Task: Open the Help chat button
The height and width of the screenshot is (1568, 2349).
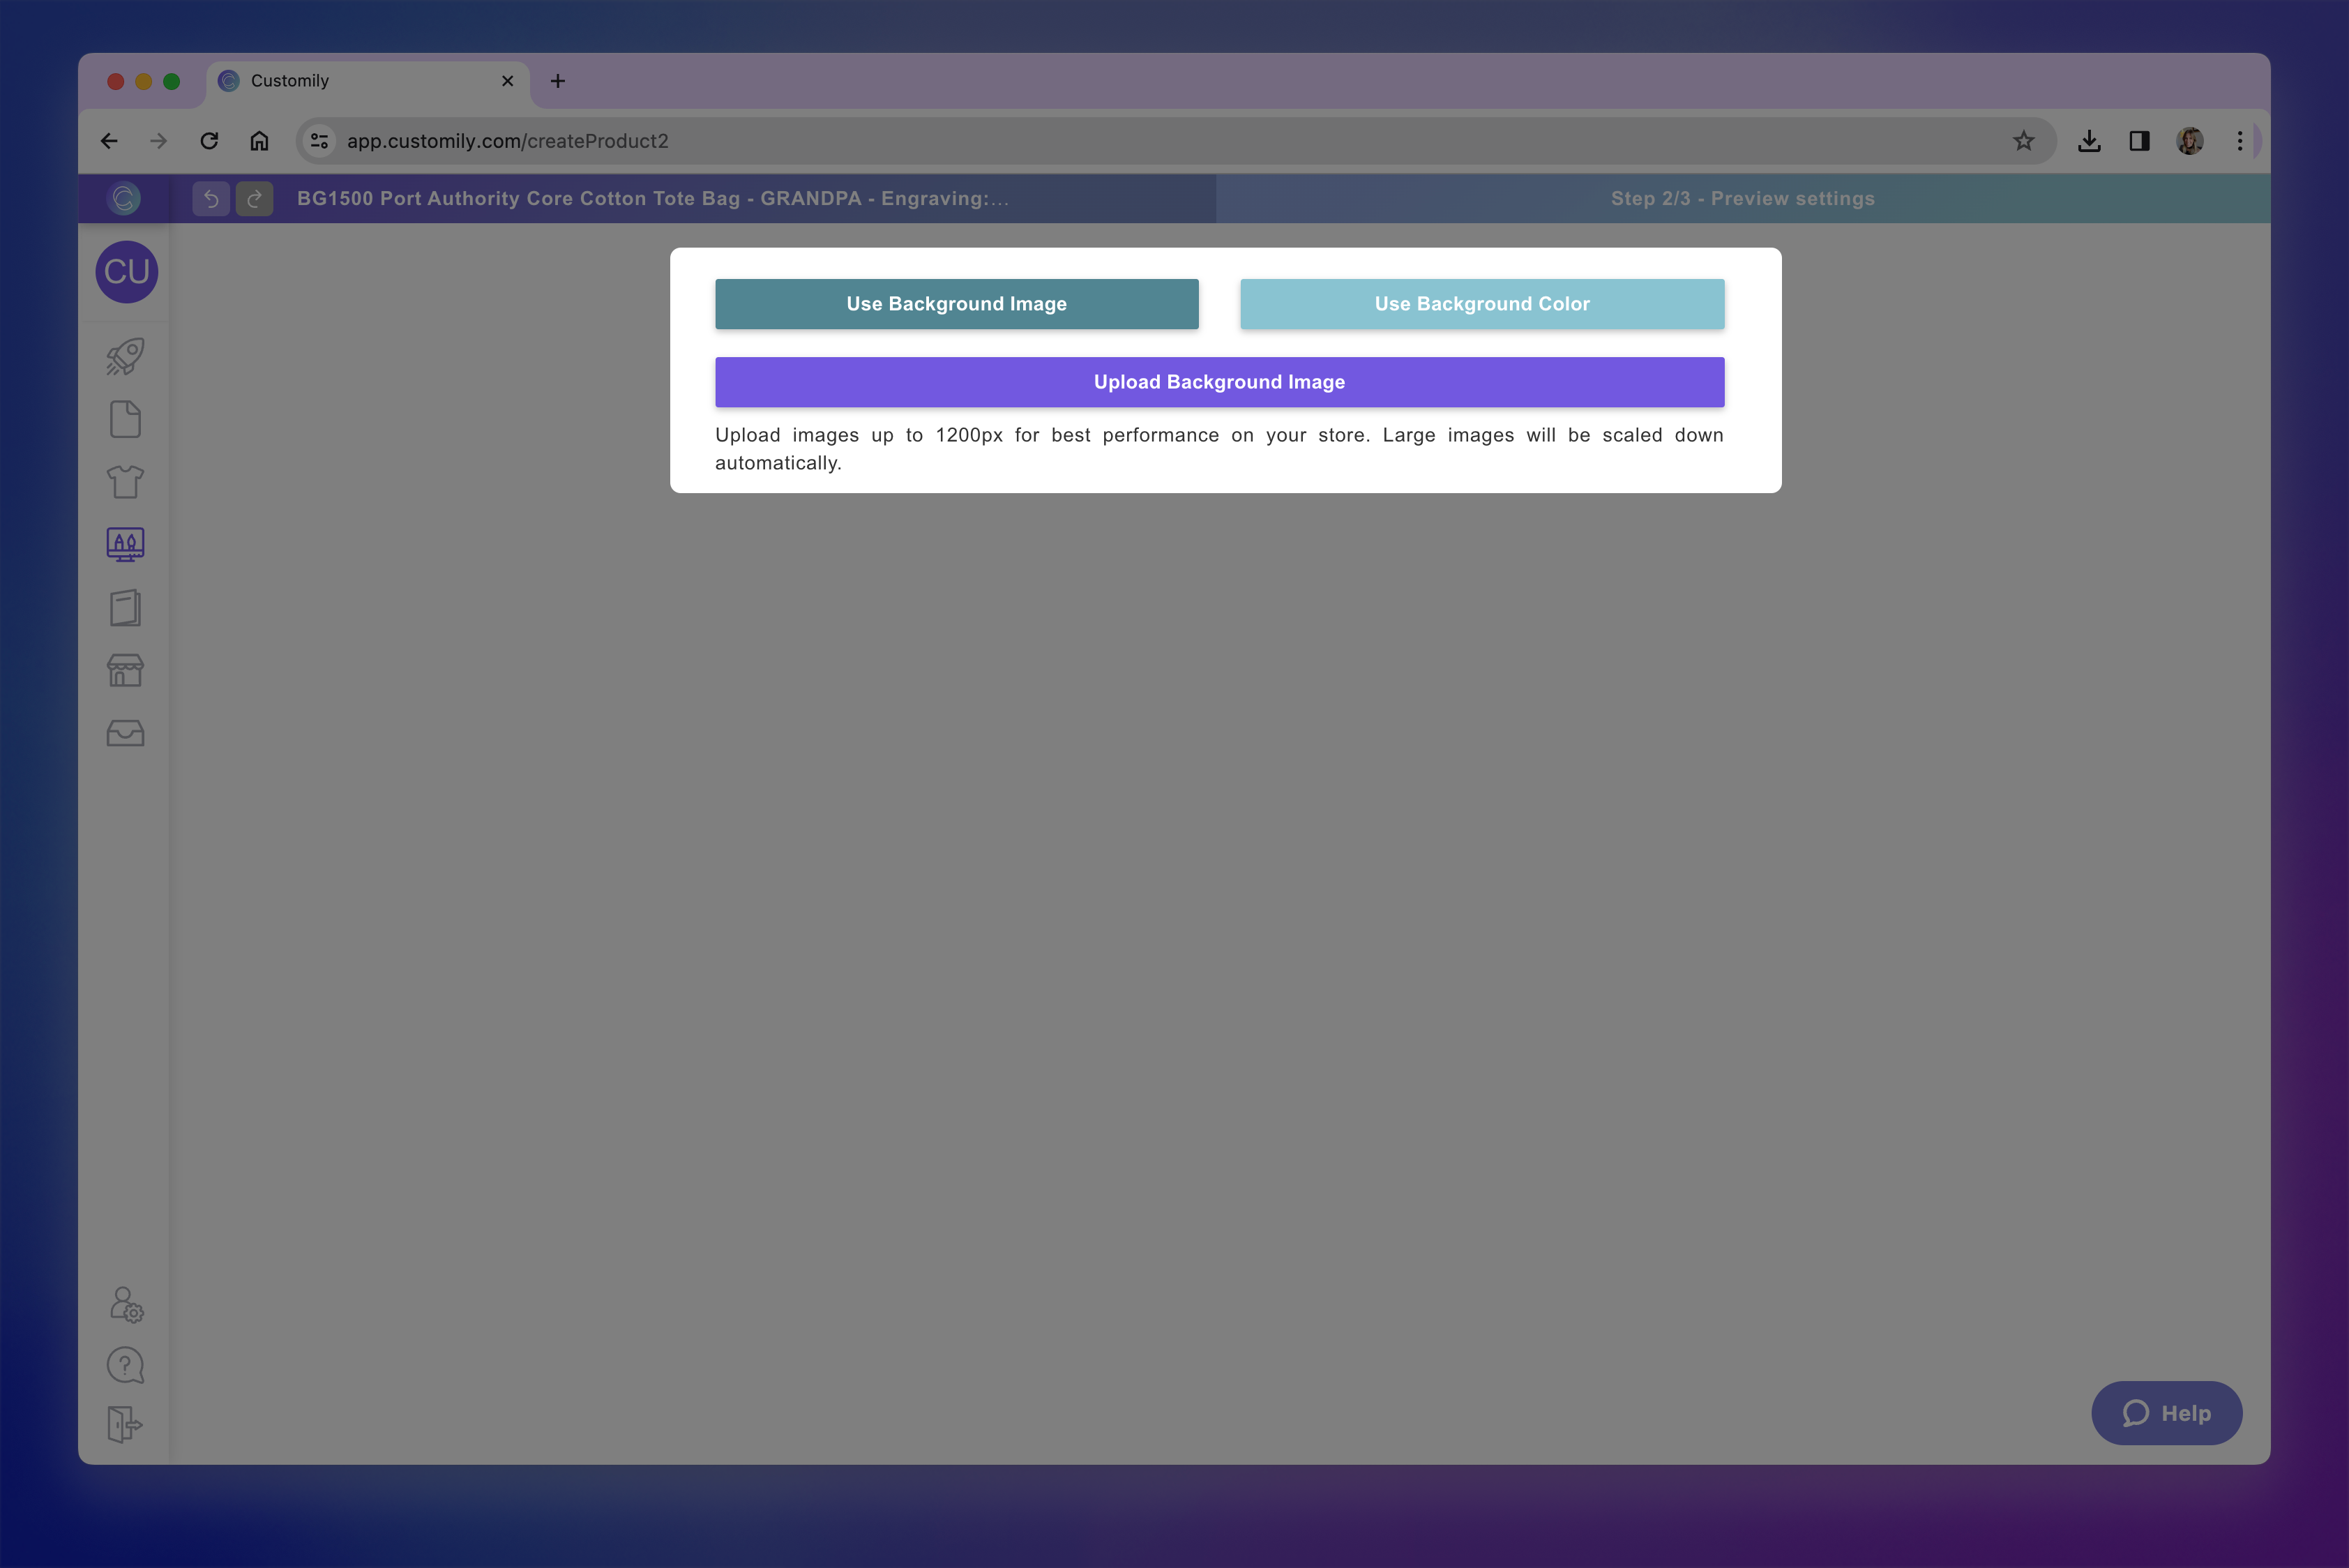Action: click(2166, 1413)
